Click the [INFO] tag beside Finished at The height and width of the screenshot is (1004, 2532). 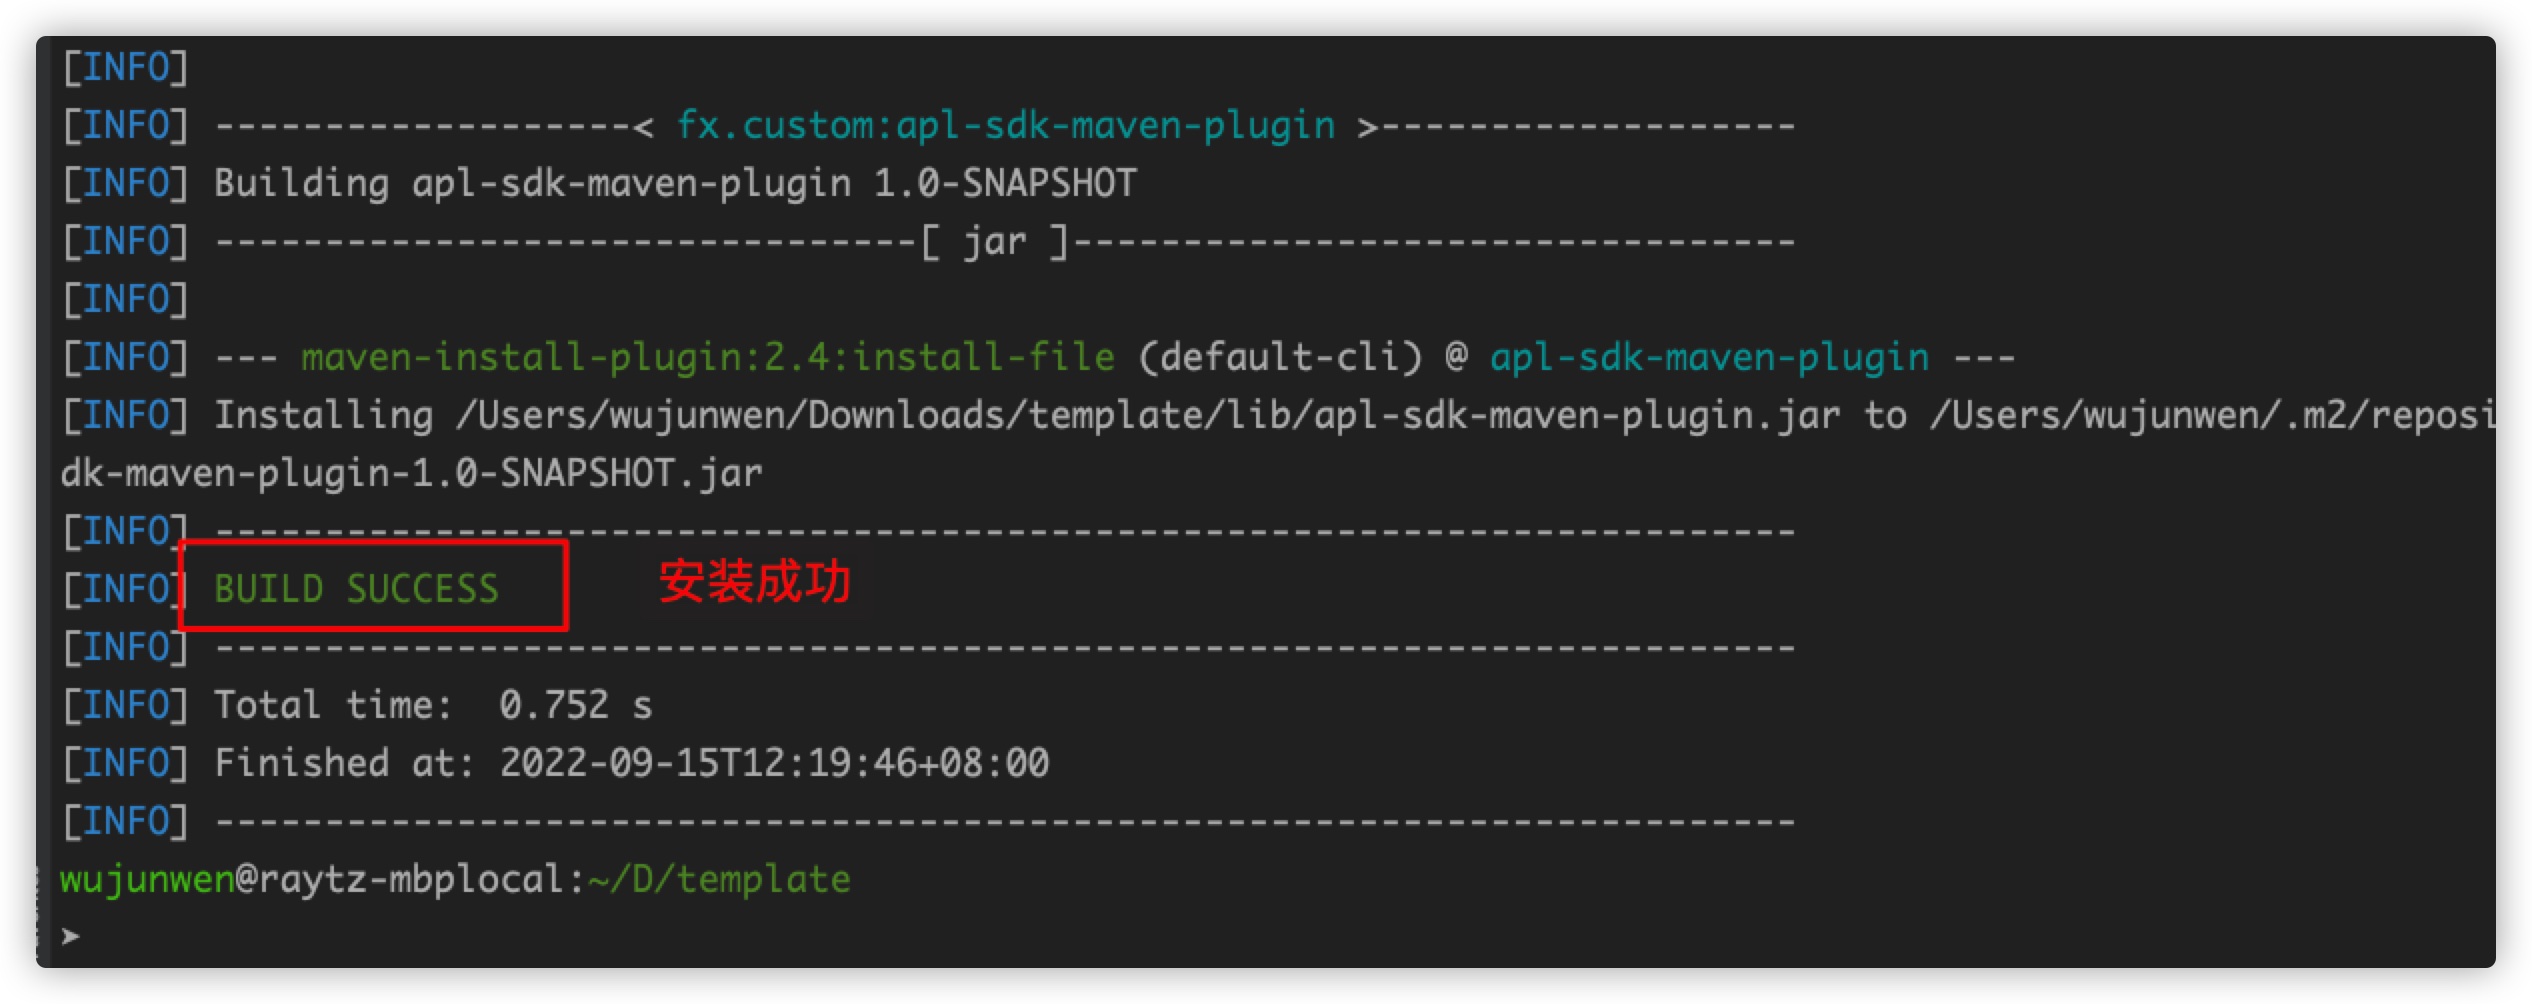click(126, 764)
